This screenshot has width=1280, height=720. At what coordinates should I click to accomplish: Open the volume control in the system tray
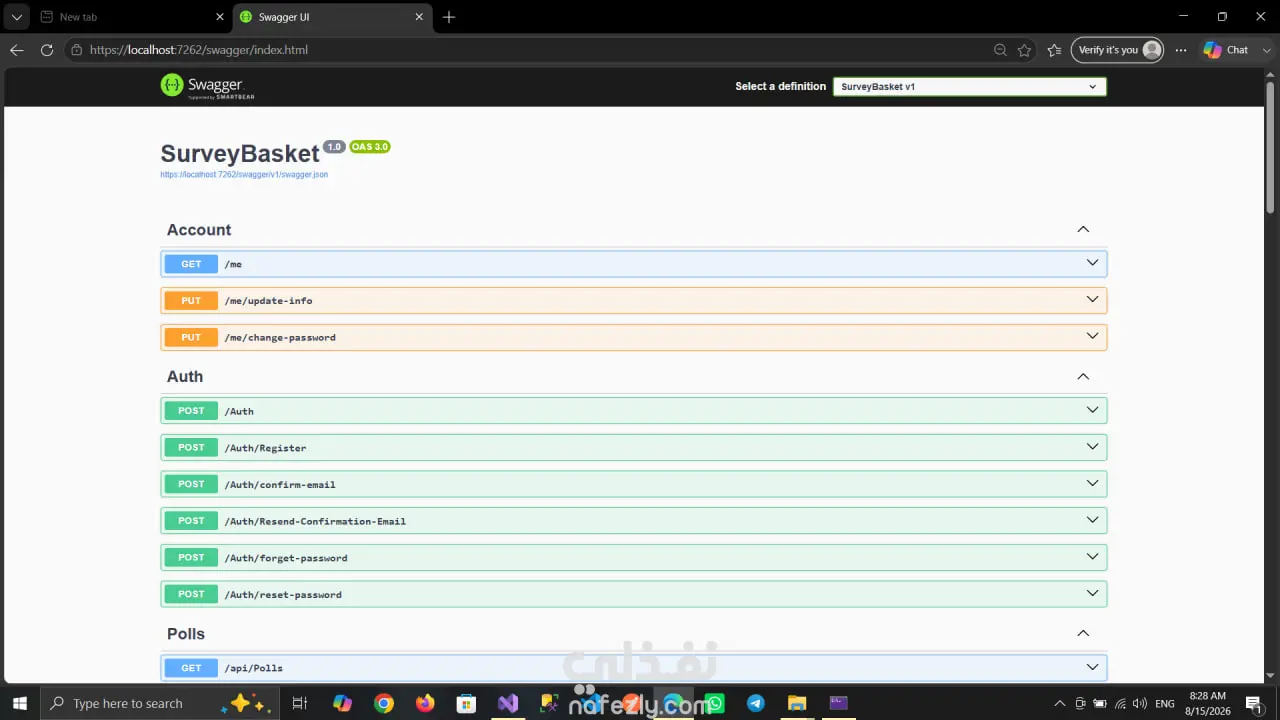point(1141,703)
